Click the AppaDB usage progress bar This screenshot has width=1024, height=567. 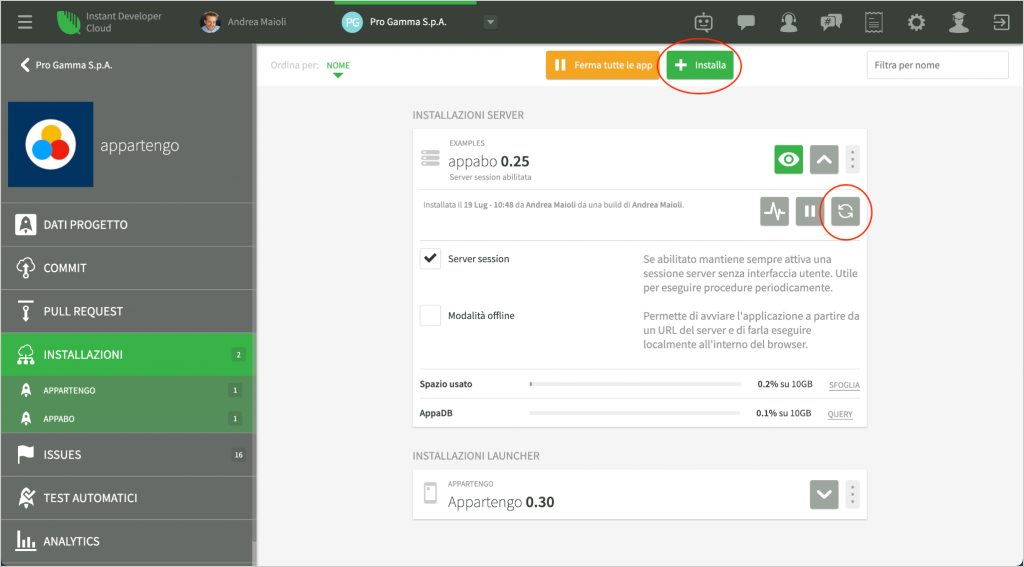click(x=635, y=413)
